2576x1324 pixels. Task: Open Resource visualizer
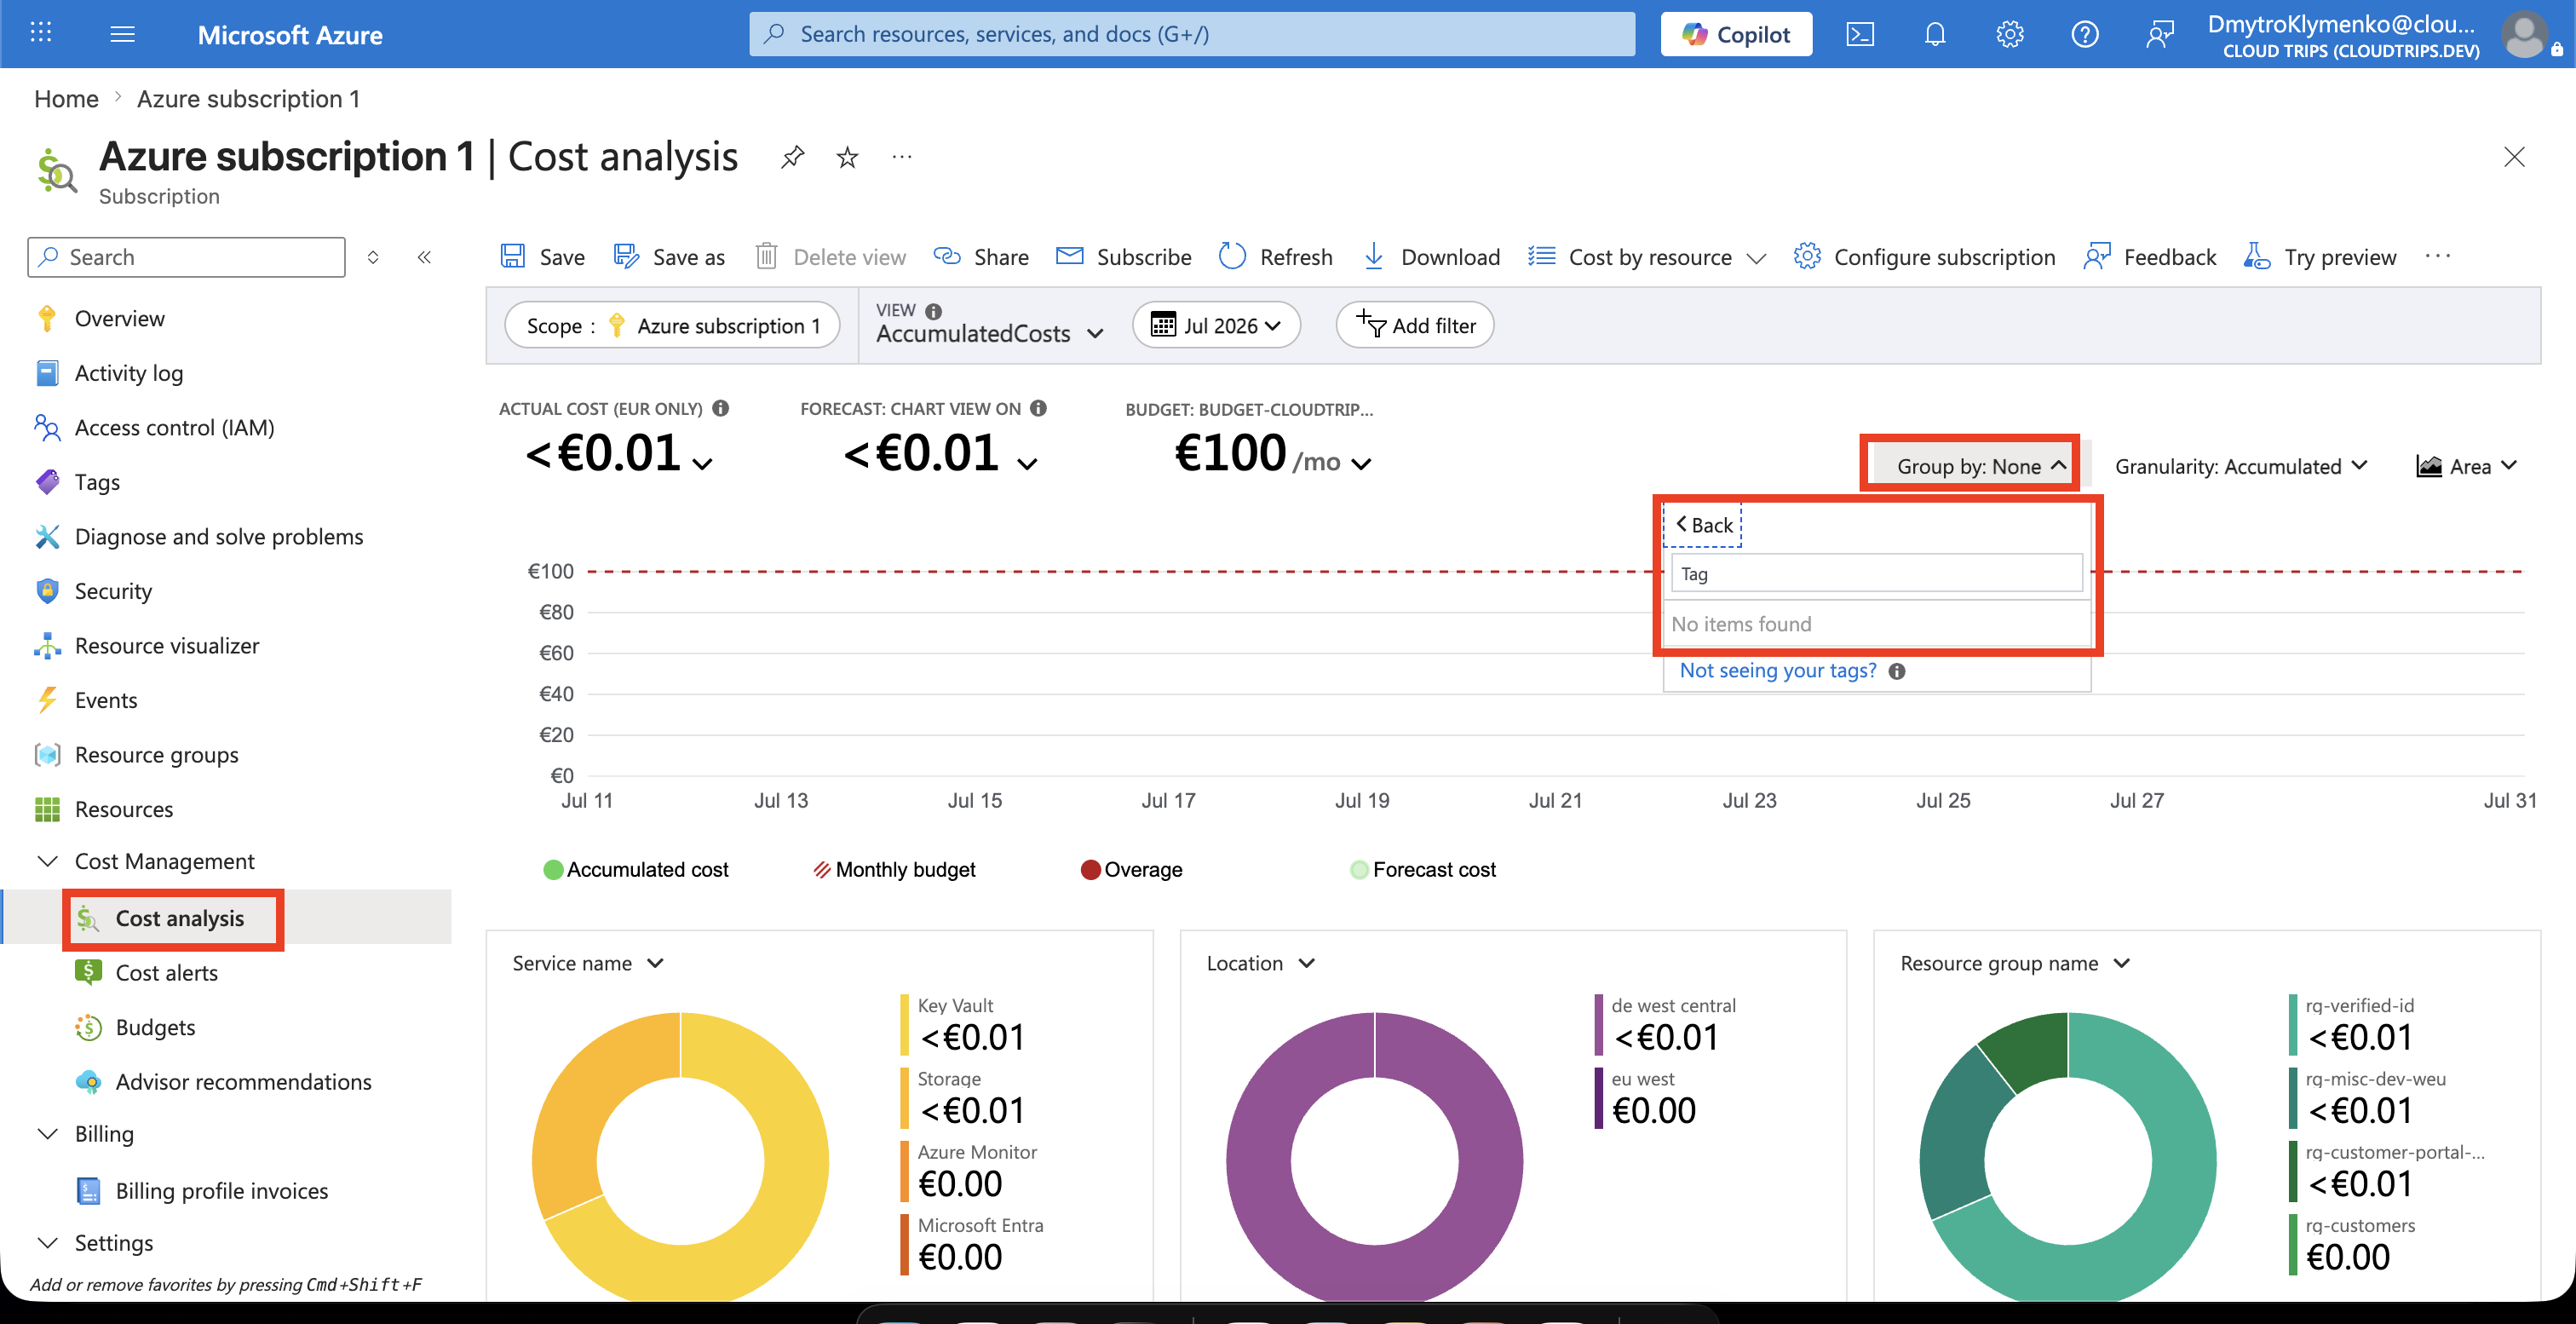pos(166,645)
